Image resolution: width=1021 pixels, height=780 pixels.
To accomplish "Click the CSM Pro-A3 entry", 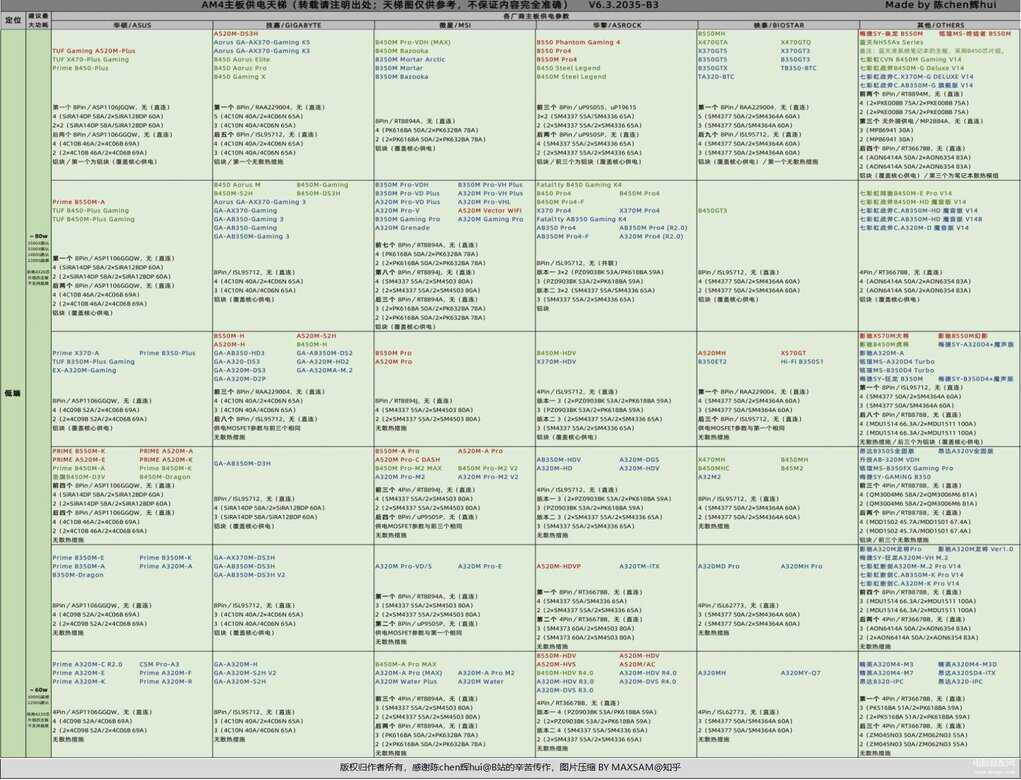I will pos(160,664).
